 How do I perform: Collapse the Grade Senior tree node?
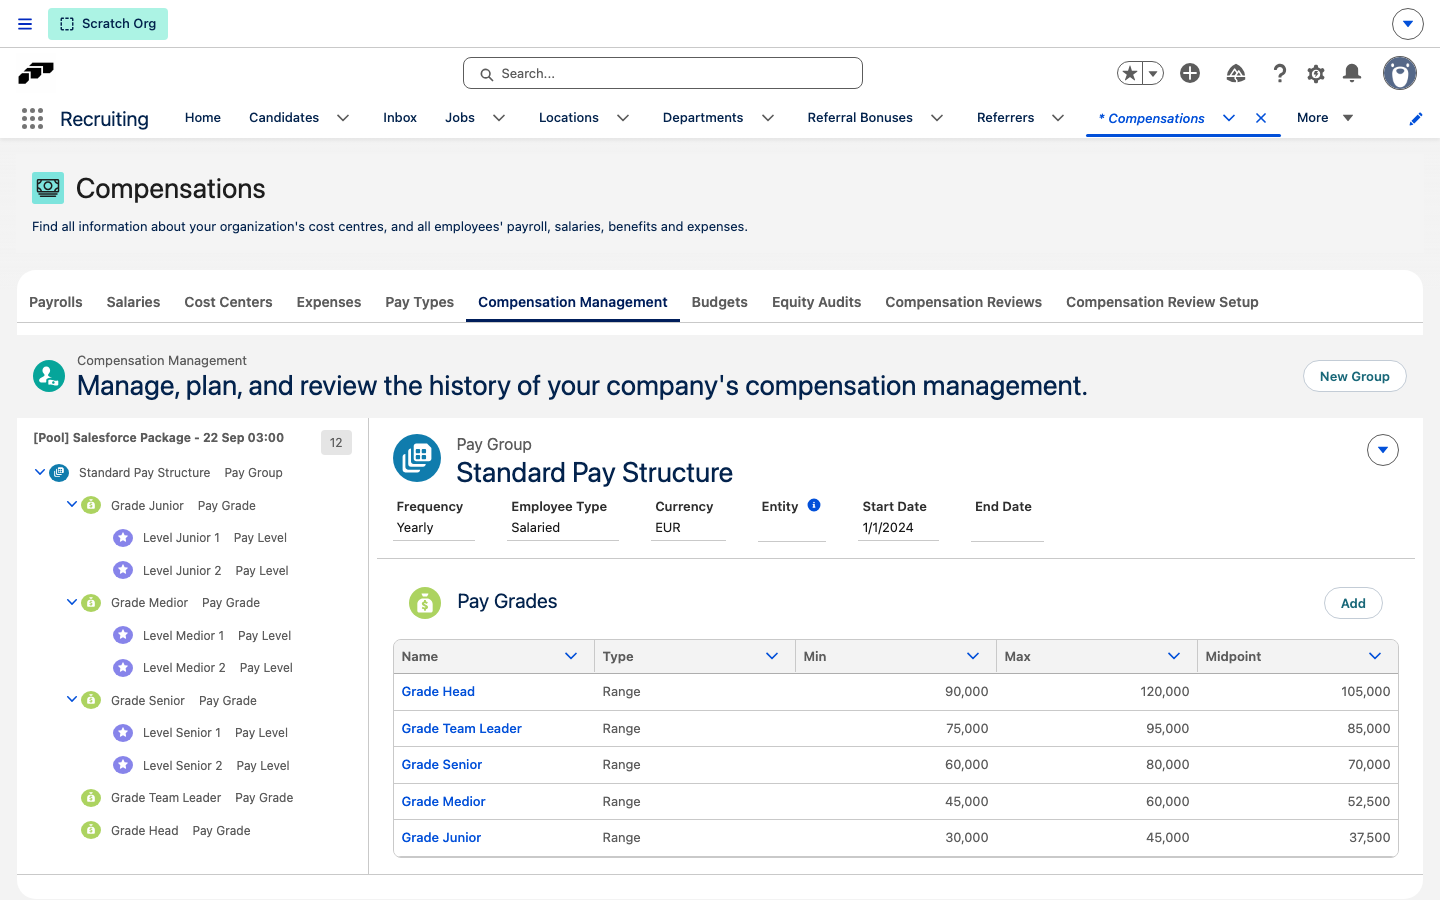click(72, 700)
